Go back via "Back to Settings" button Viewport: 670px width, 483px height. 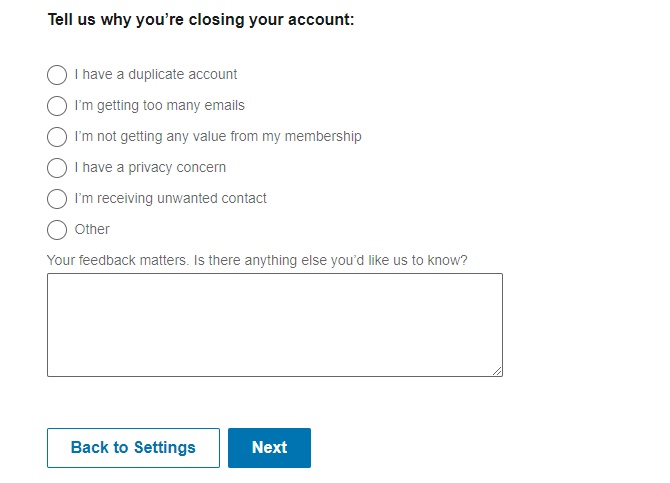(x=133, y=448)
